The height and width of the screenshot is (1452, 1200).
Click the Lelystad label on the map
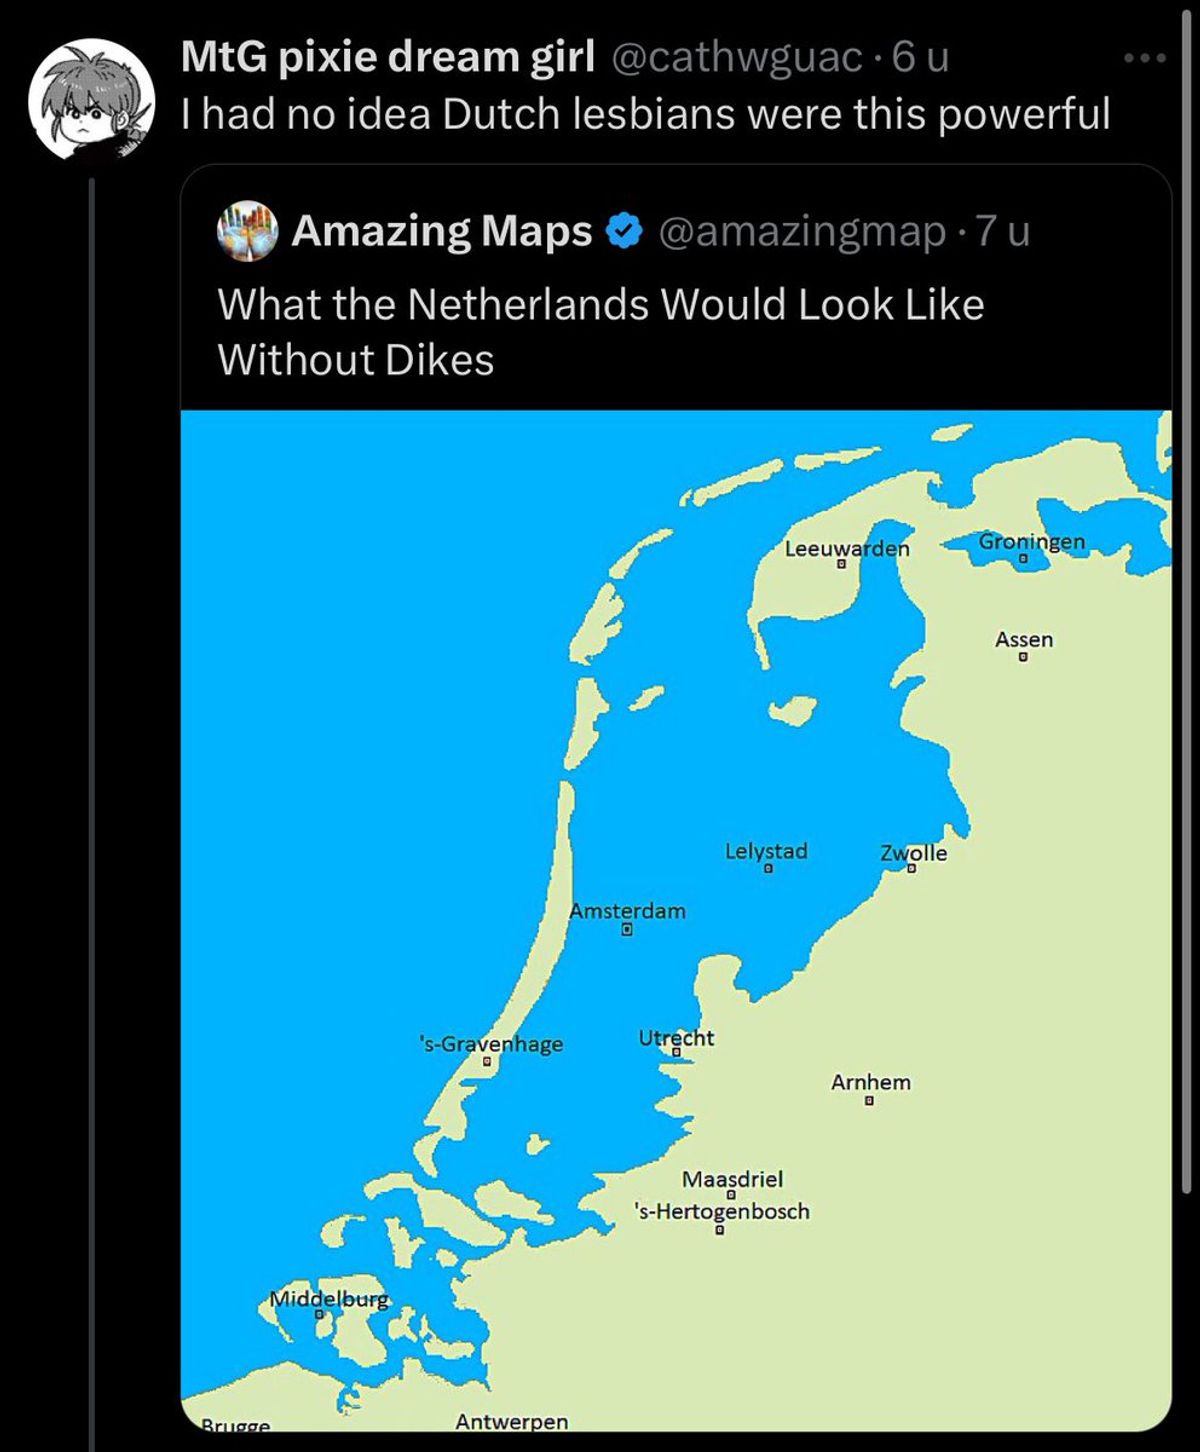click(x=766, y=851)
